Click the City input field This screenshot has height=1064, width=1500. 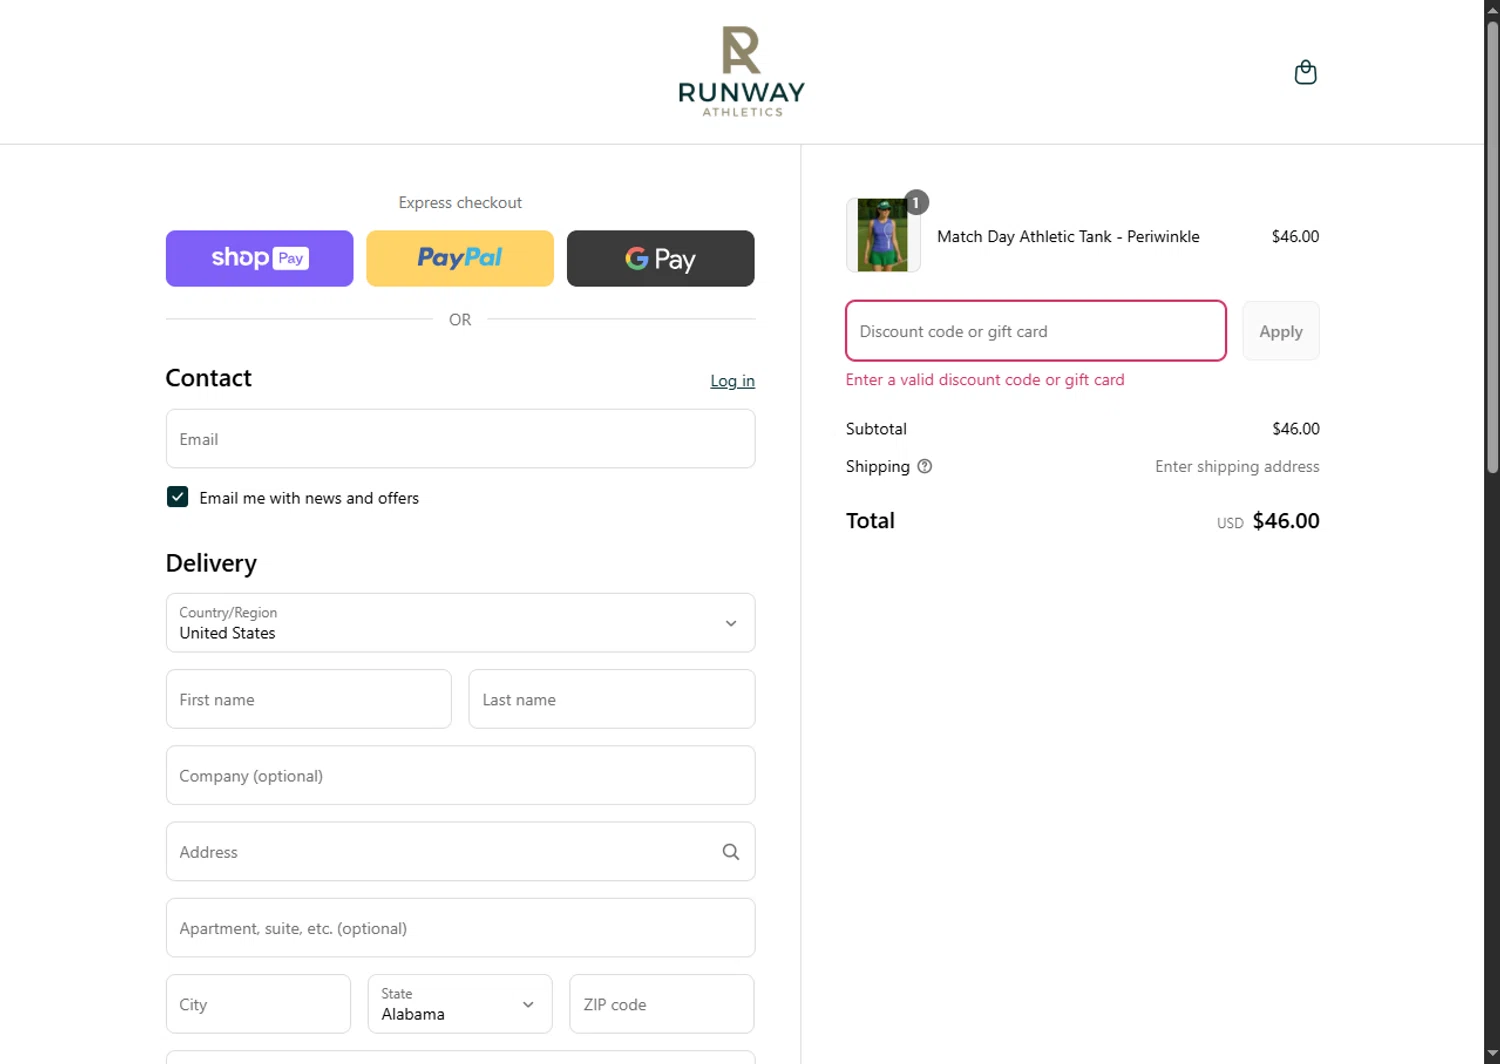click(x=258, y=1004)
